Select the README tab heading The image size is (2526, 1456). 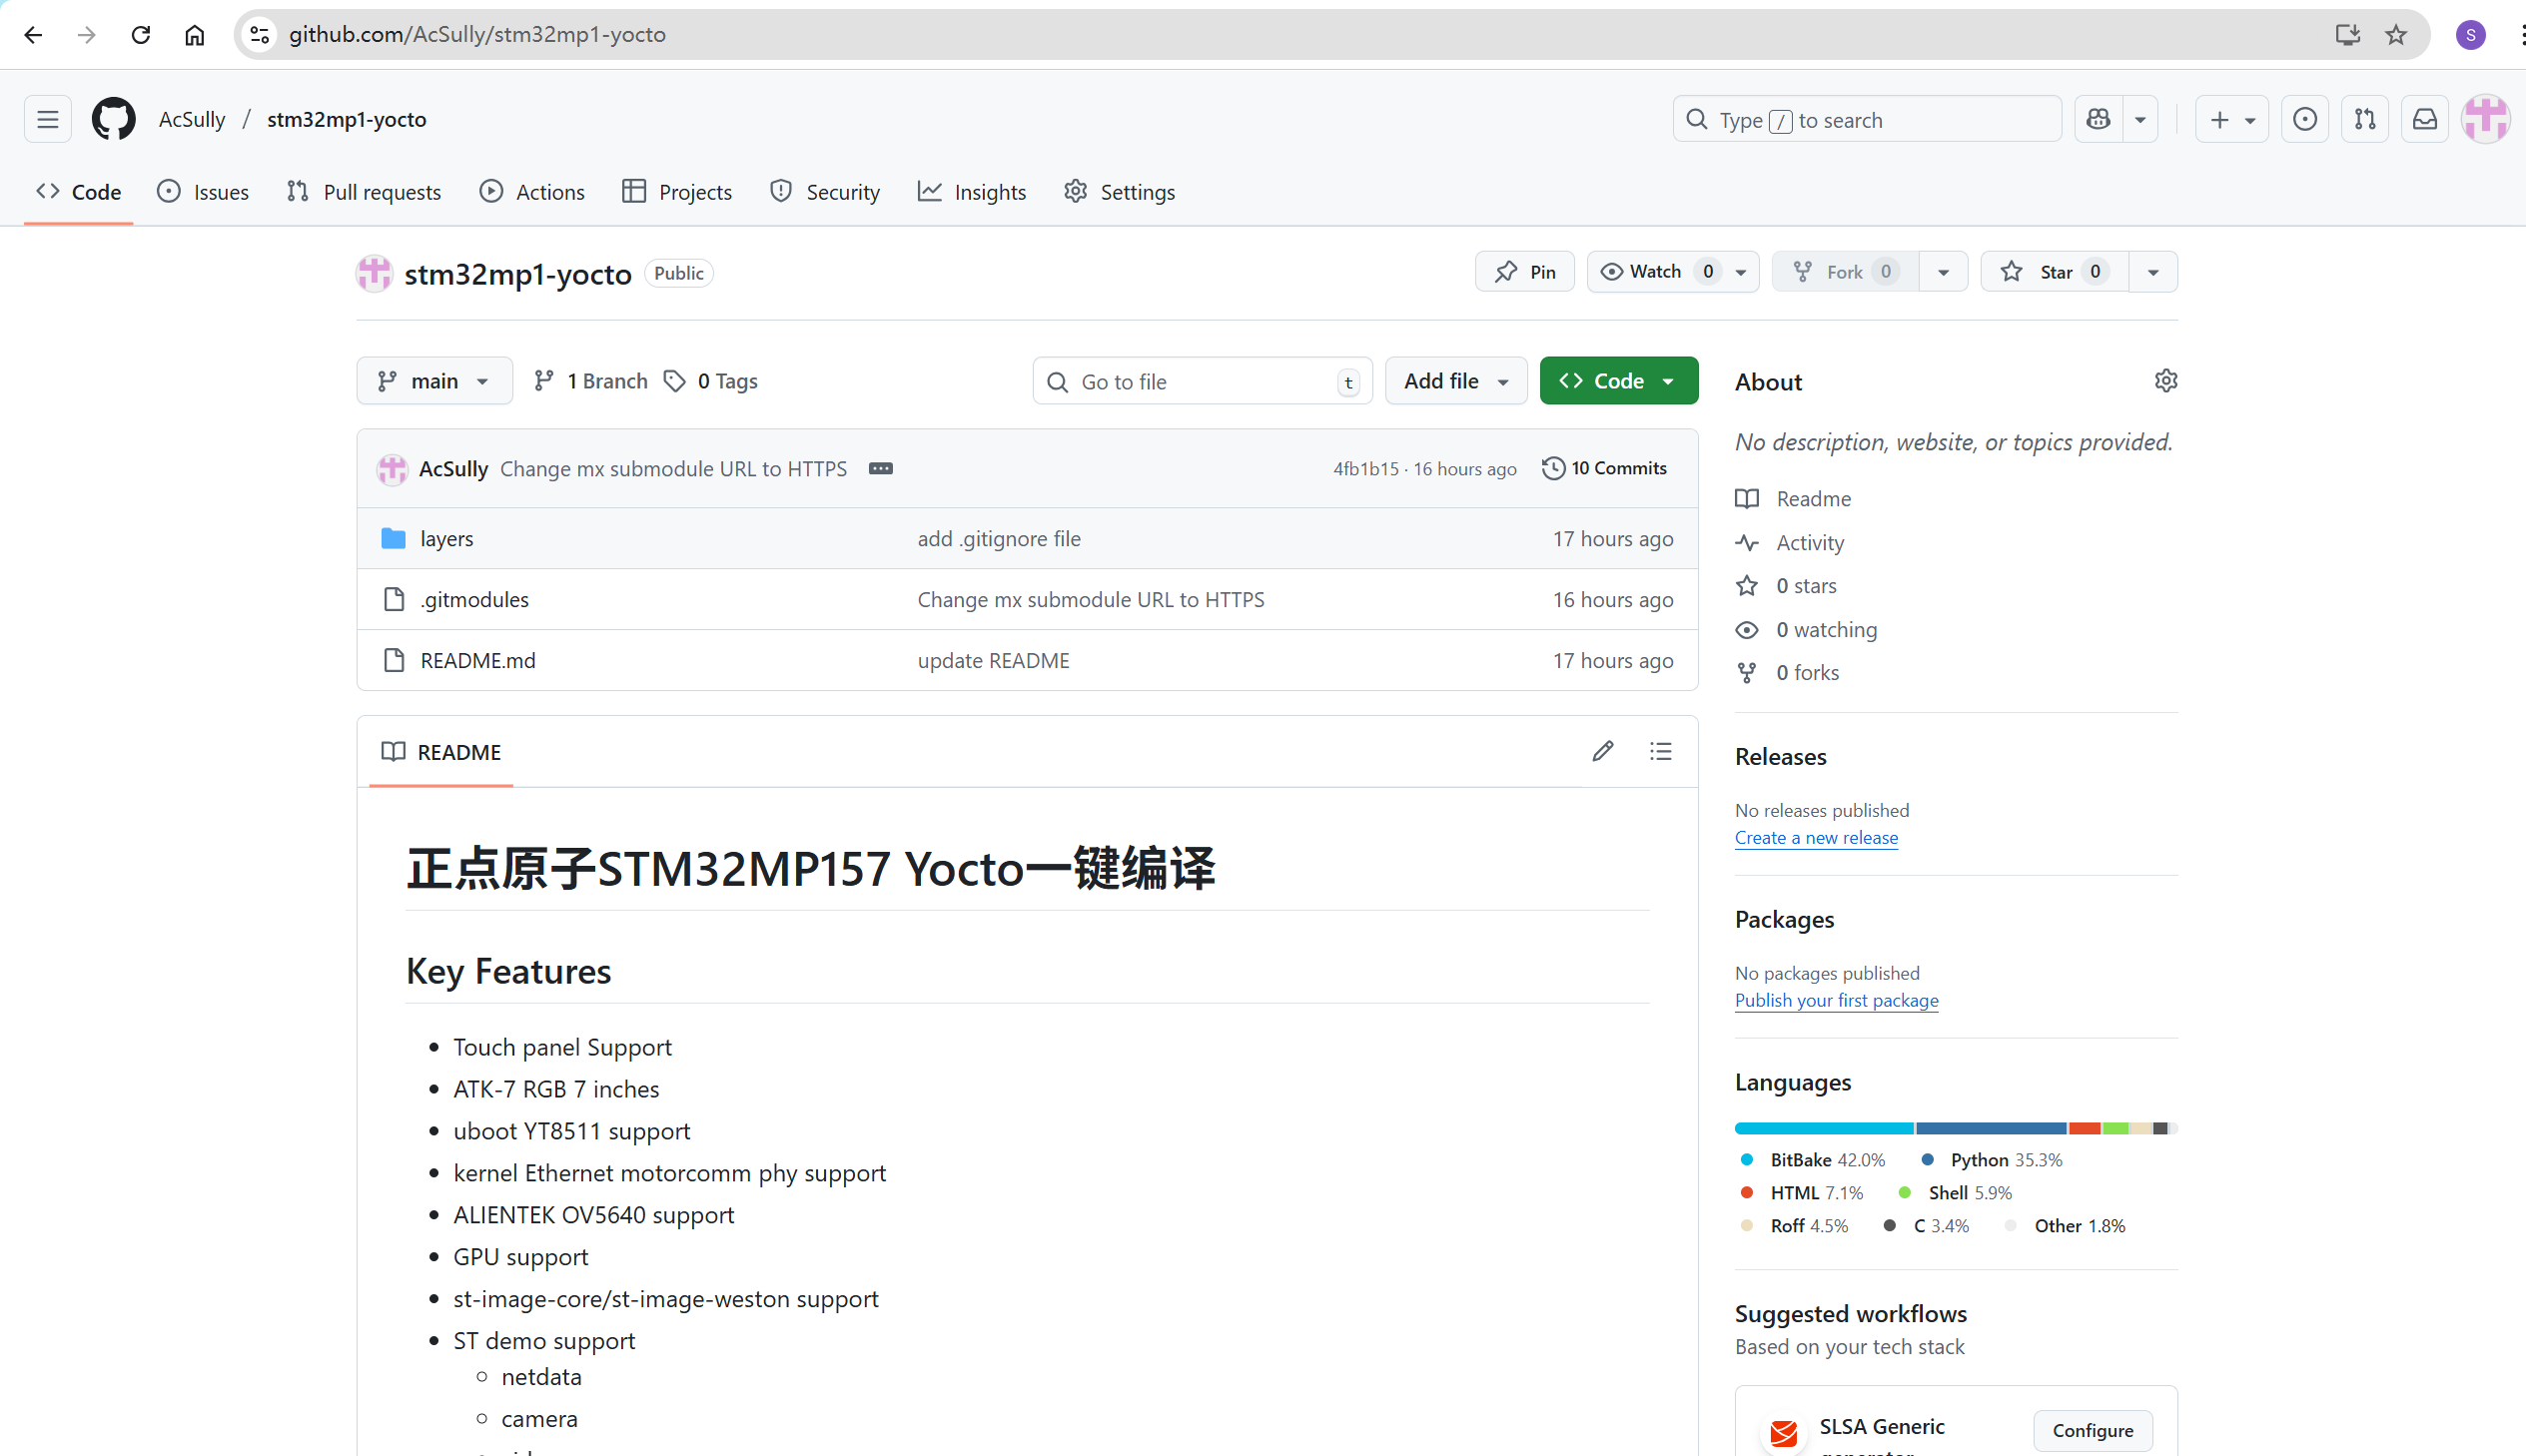[441, 752]
